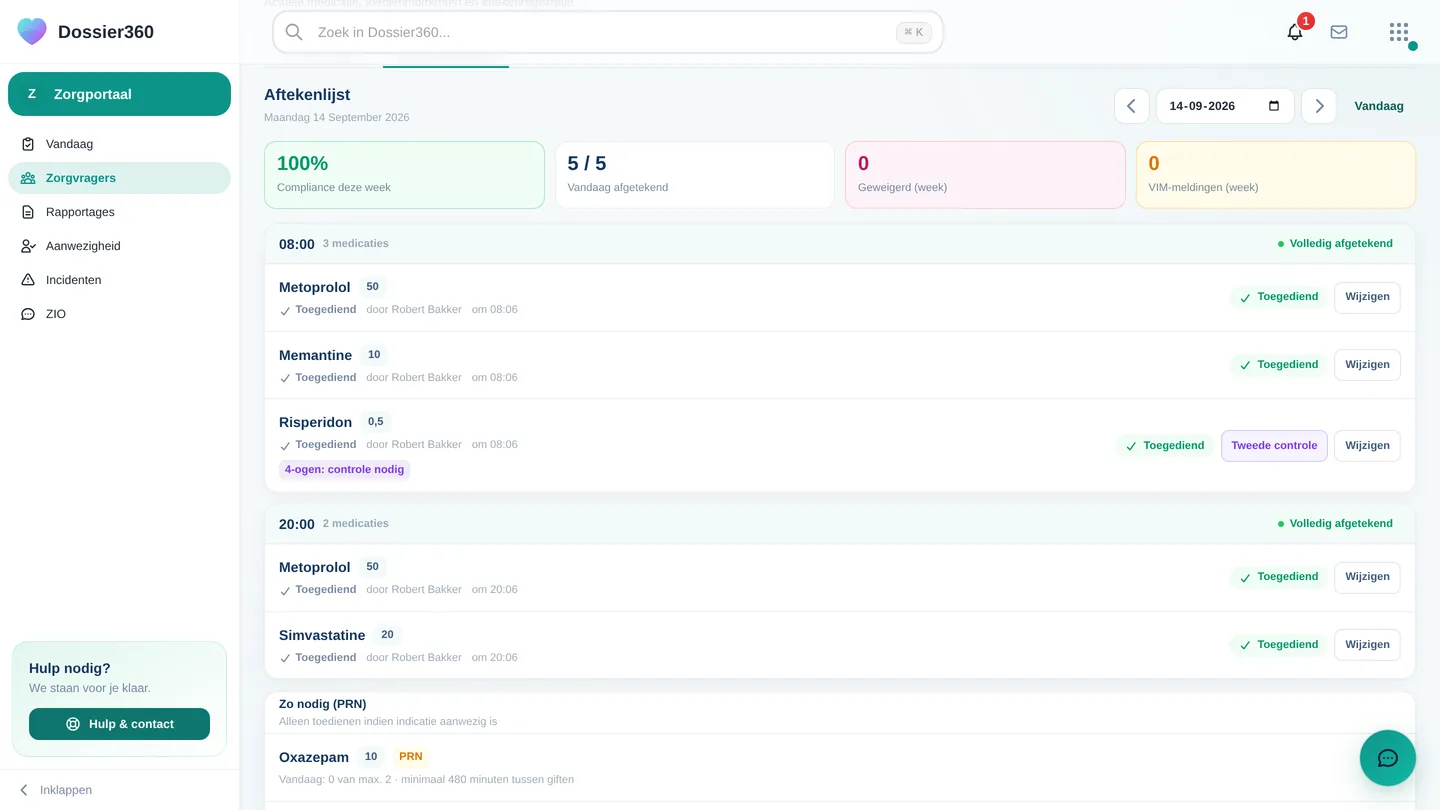Click the Hulp & contact button

click(x=119, y=724)
